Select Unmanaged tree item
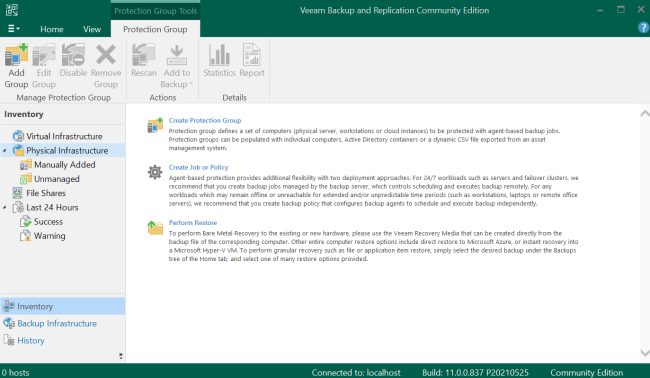Image resolution: width=650 pixels, height=378 pixels. click(x=57, y=179)
